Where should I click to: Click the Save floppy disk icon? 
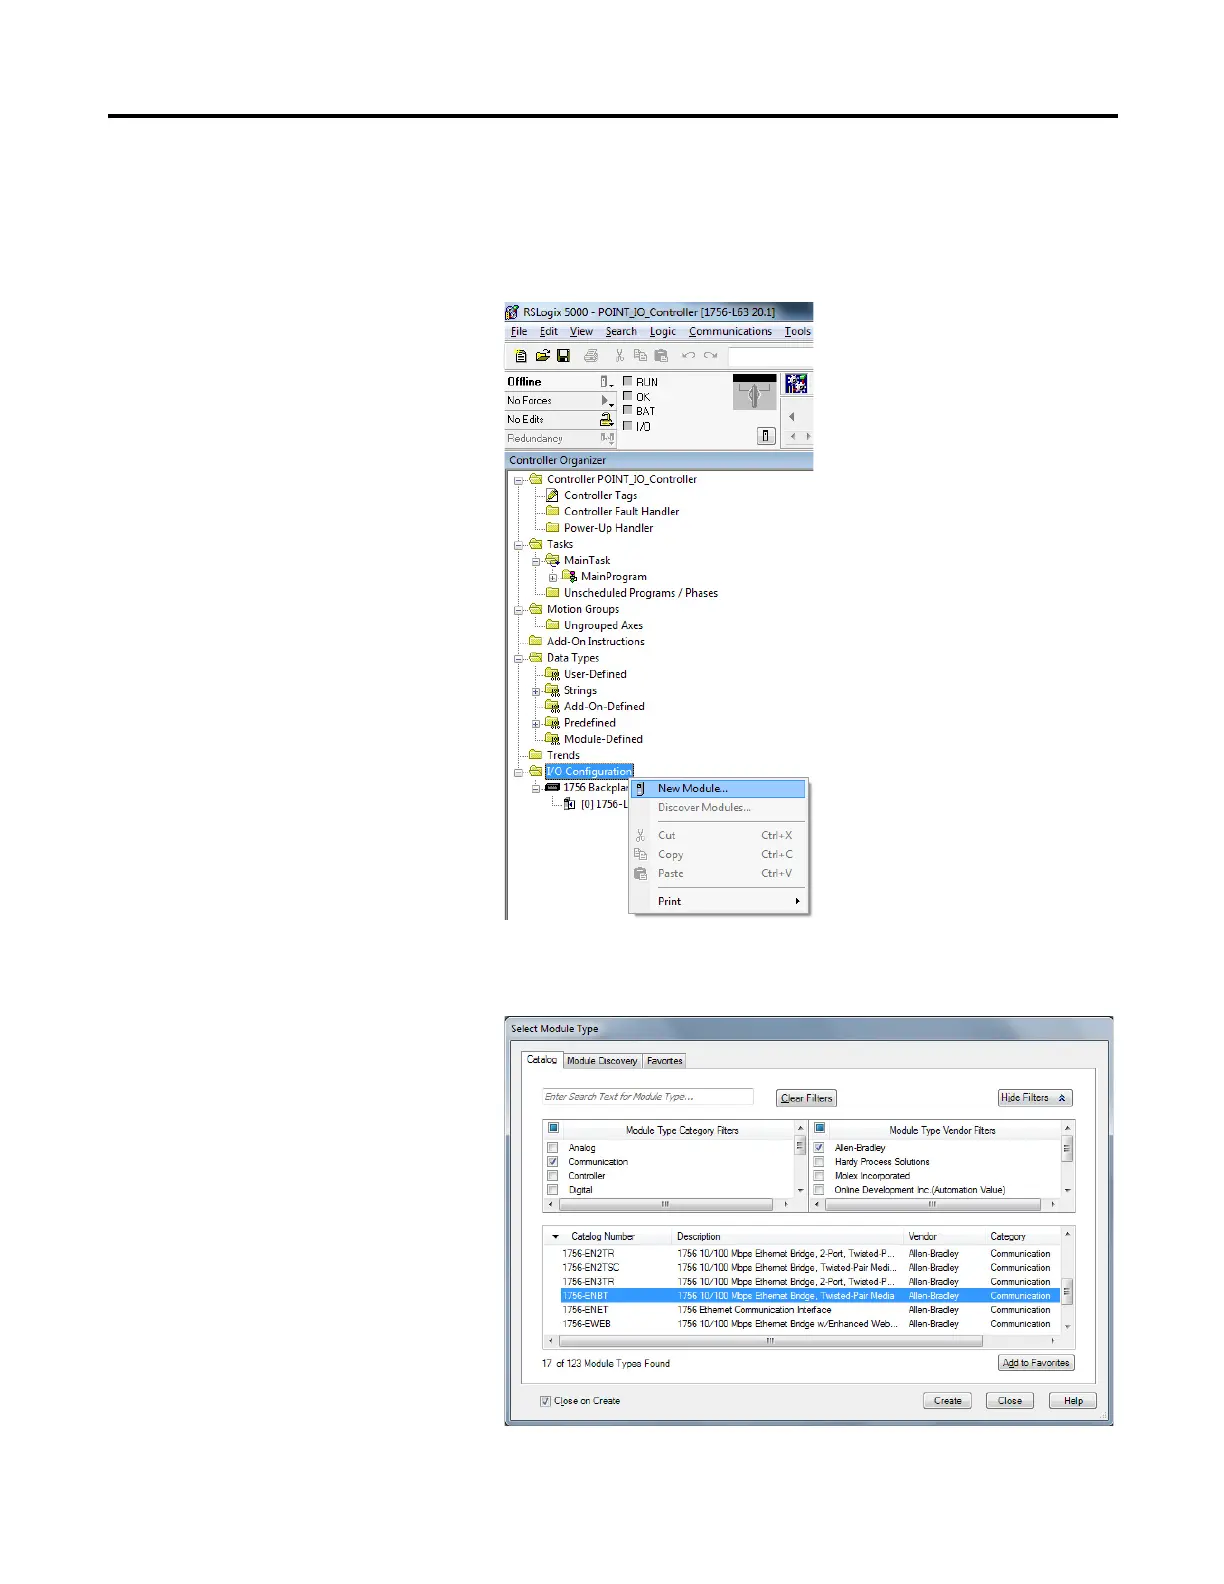pos(563,355)
